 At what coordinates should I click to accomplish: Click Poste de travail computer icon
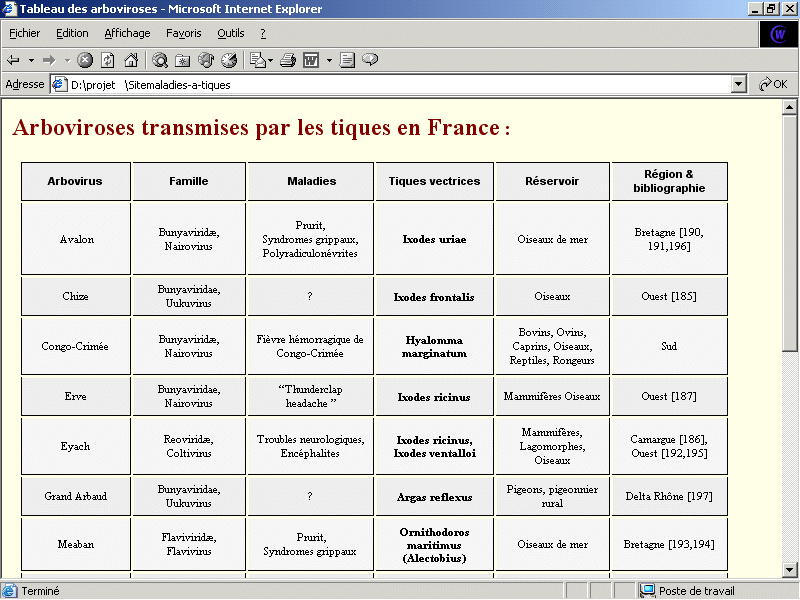[x=647, y=591]
